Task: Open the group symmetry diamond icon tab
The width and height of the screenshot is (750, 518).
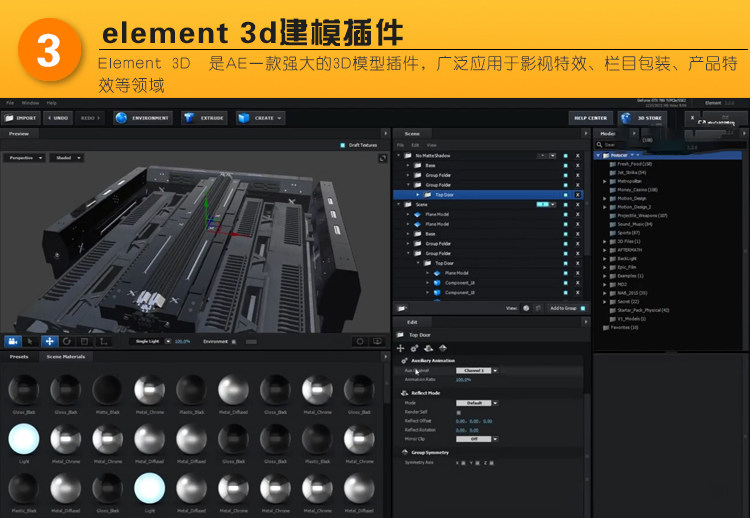Action: pyautogui.click(x=443, y=348)
